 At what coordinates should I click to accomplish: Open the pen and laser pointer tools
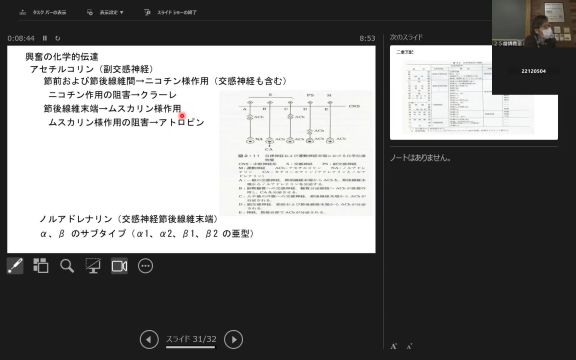coord(15,266)
